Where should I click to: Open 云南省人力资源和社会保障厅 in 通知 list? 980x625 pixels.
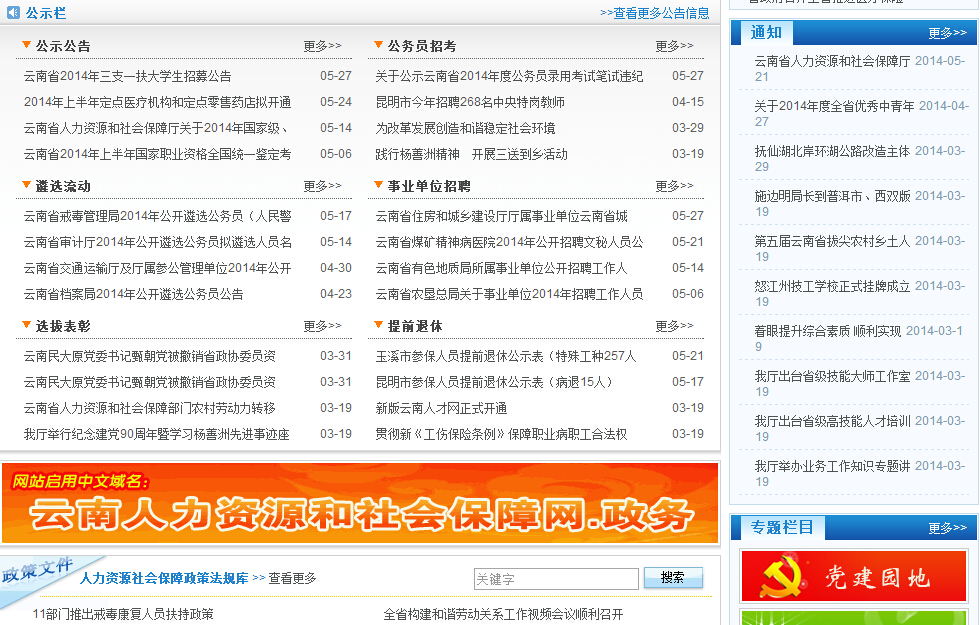click(x=832, y=61)
